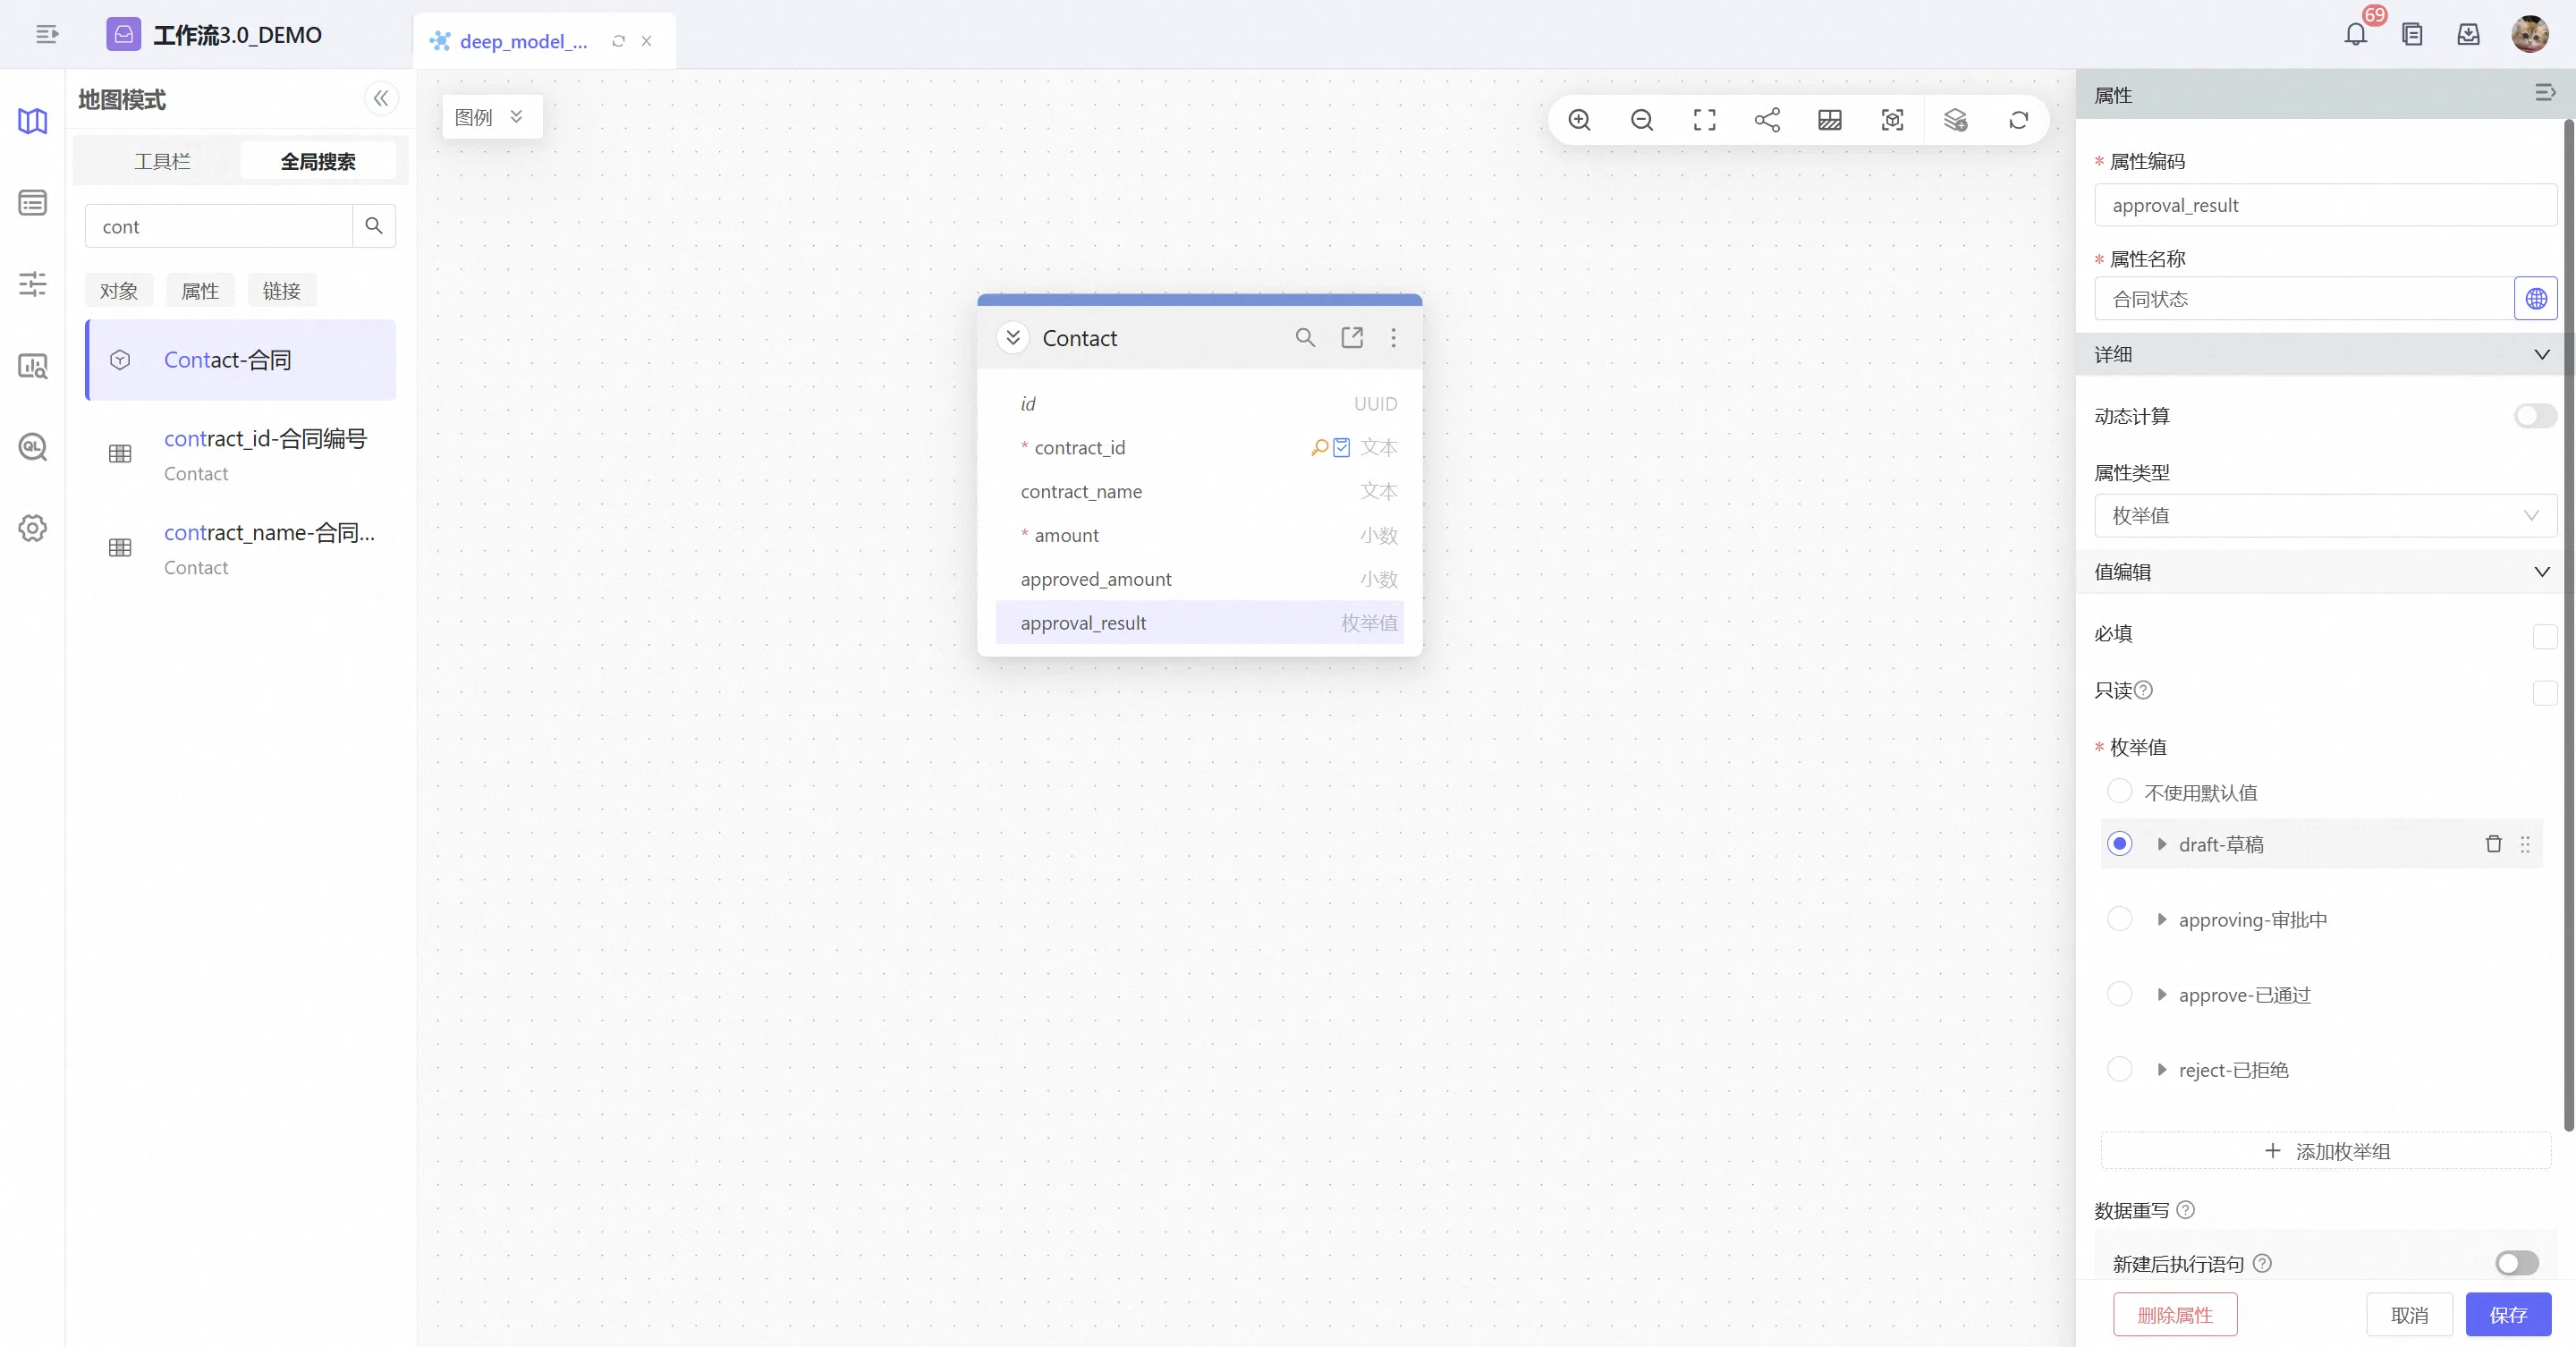Click the refresh canvas toolbar icon
The height and width of the screenshot is (1347, 2576).
coord(2018,120)
